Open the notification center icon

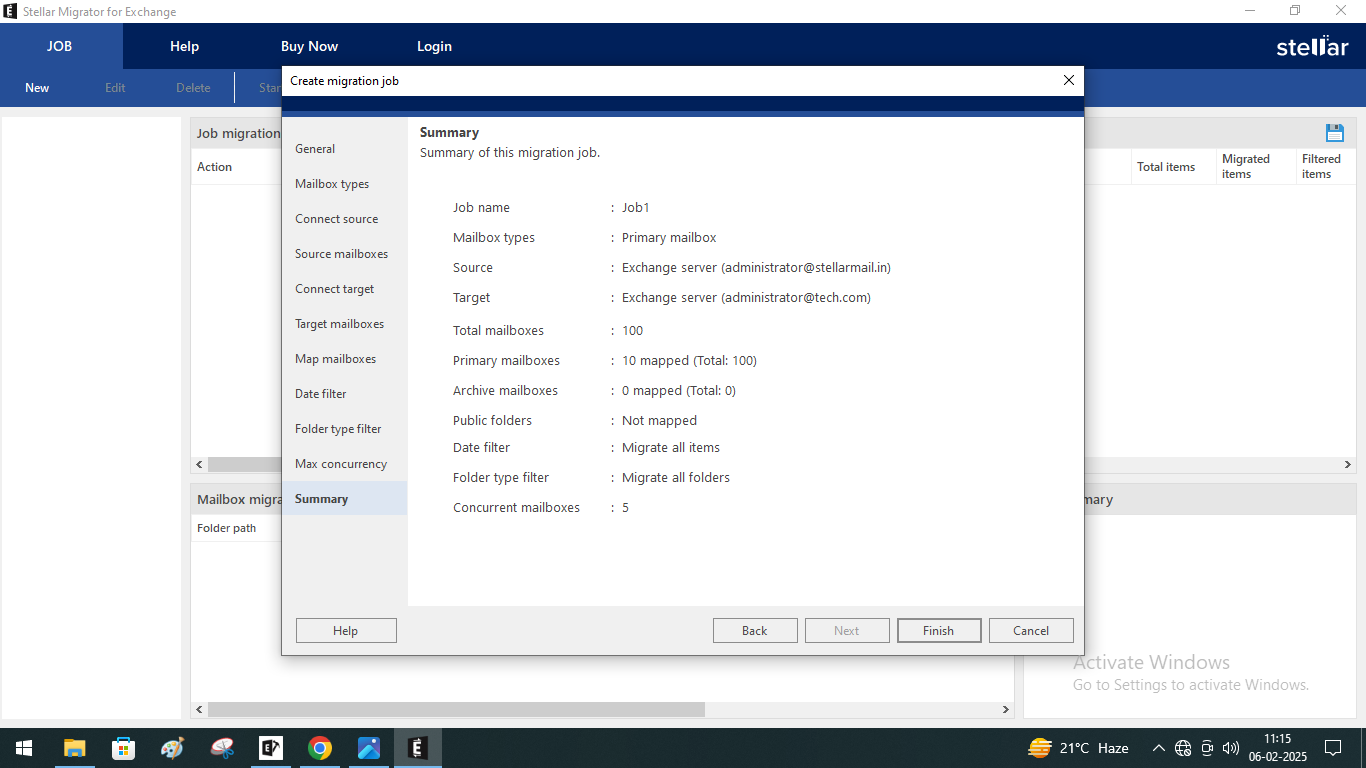(1333, 748)
